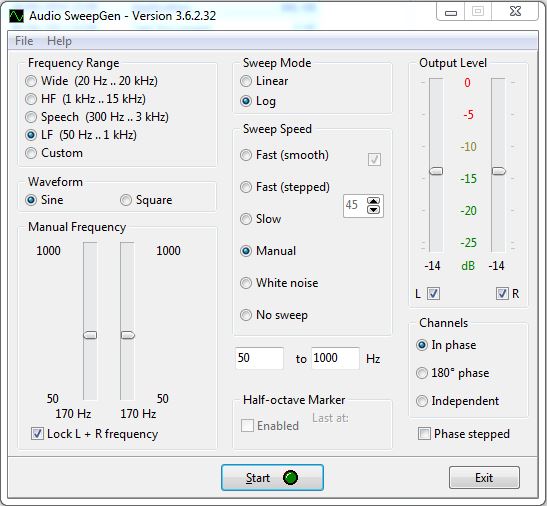The height and width of the screenshot is (506, 547).
Task: Decrease the sweep speed value 45 spinner
Action: tap(373, 209)
